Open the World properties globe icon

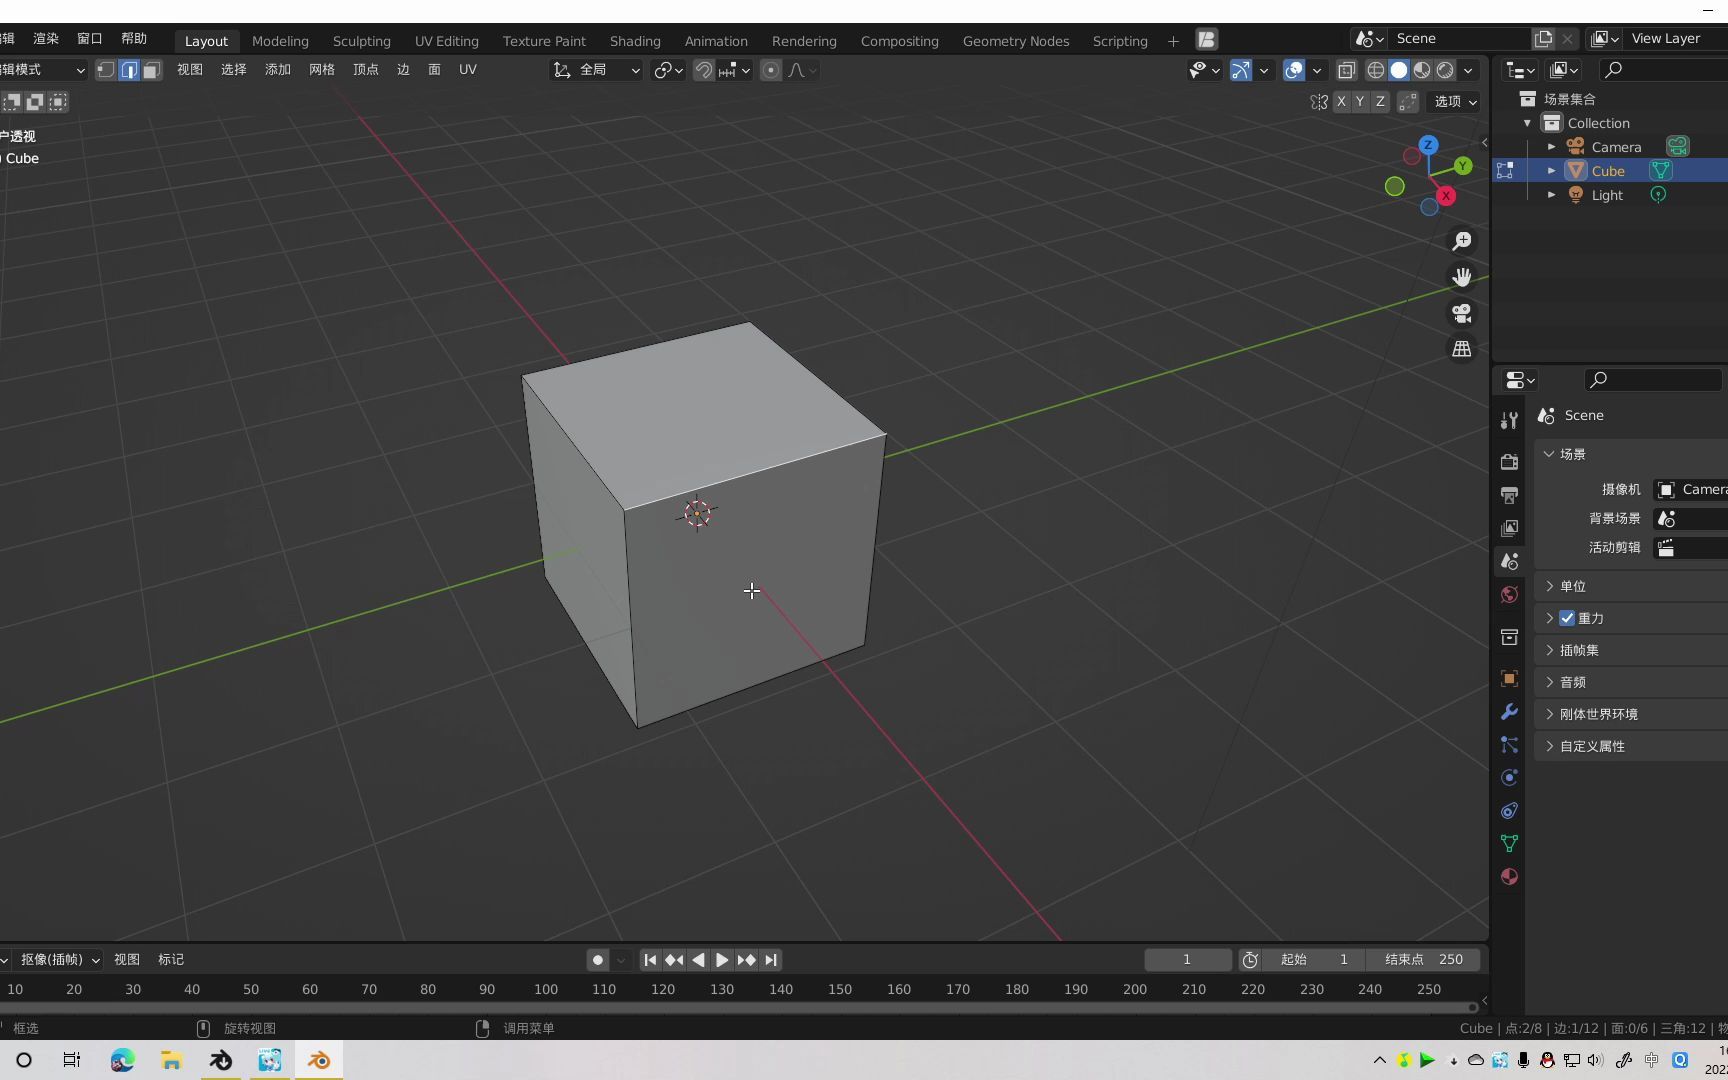click(1509, 594)
